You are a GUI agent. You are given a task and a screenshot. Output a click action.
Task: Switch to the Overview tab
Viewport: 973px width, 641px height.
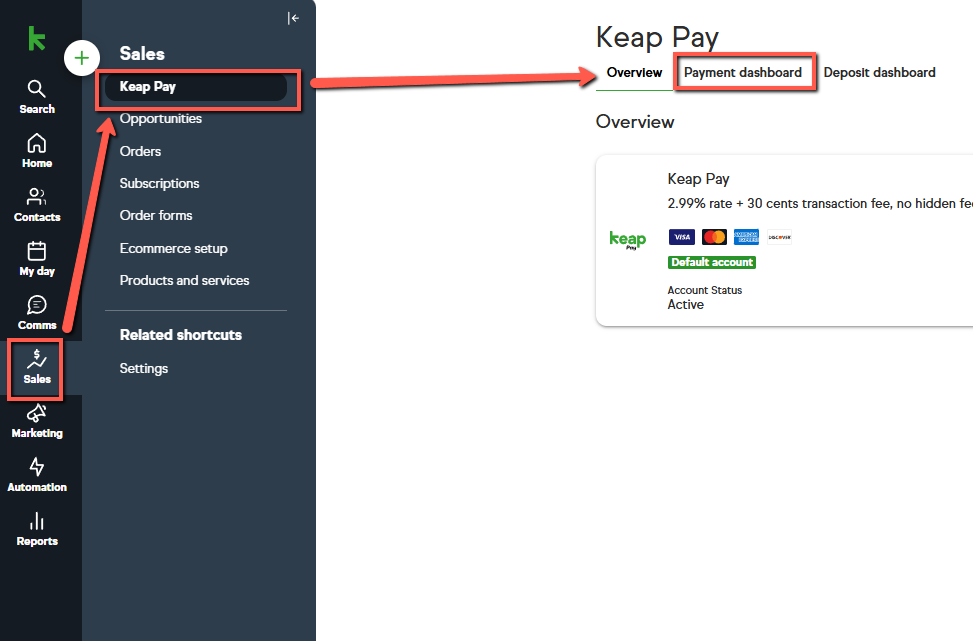point(634,73)
